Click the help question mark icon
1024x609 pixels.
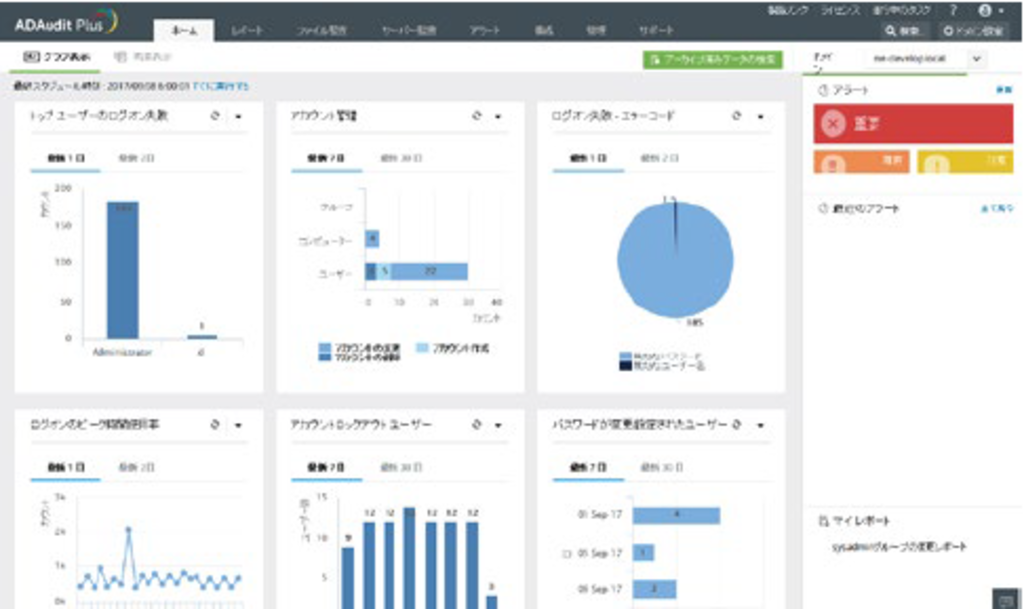[953, 10]
